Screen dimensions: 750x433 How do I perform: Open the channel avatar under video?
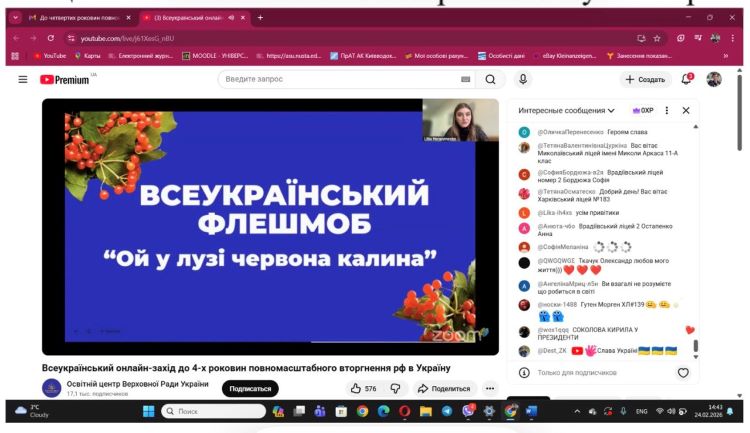(52, 388)
